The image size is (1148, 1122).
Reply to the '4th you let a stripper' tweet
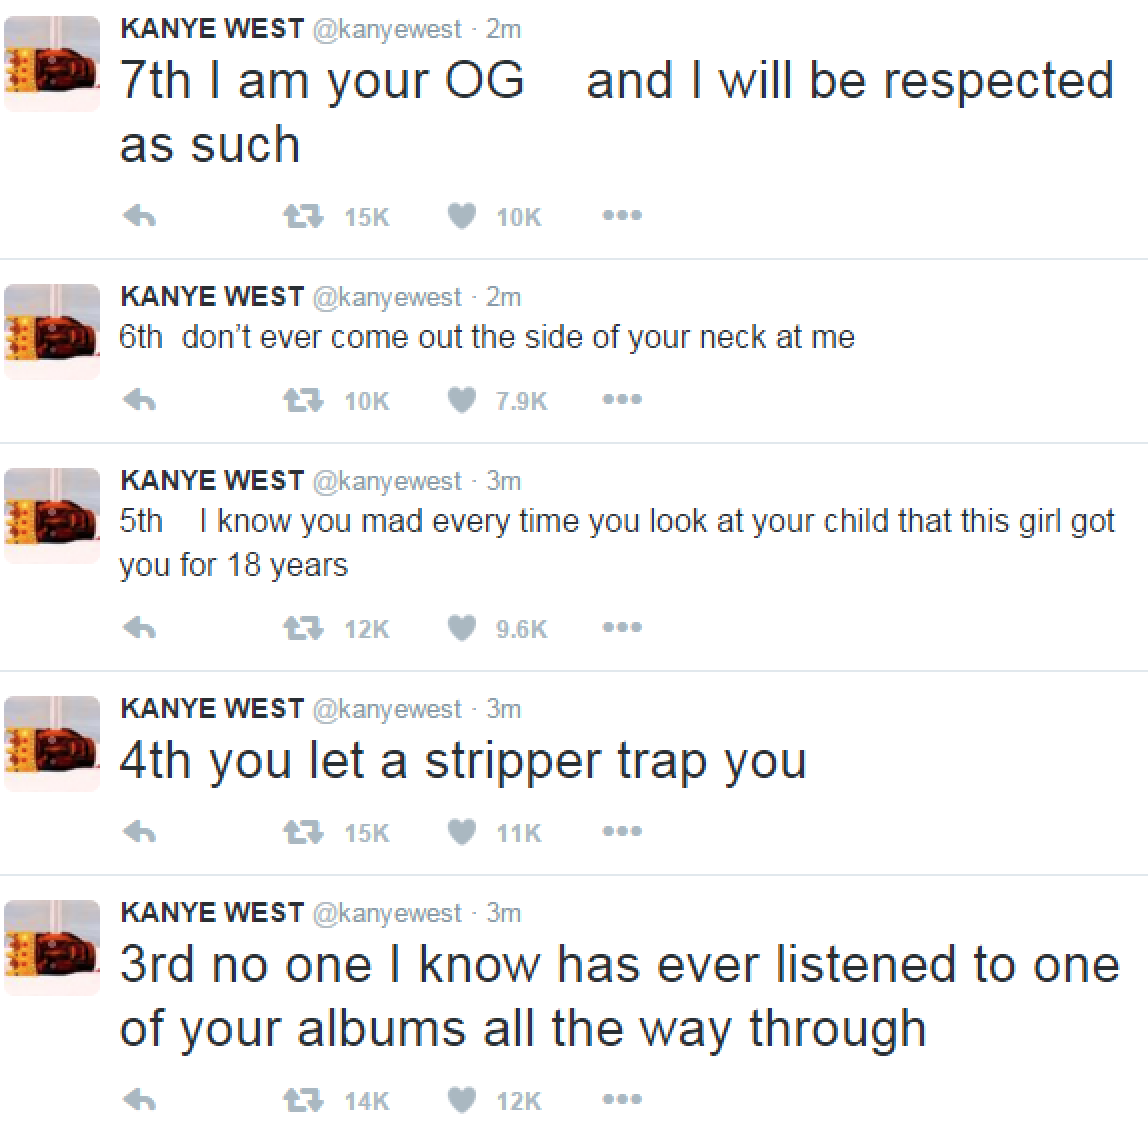click(x=139, y=831)
